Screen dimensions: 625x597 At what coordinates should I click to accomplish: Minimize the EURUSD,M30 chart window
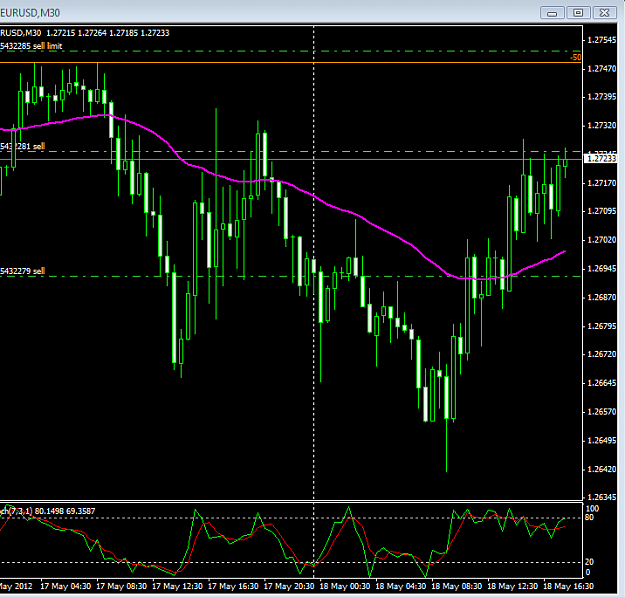(x=552, y=13)
